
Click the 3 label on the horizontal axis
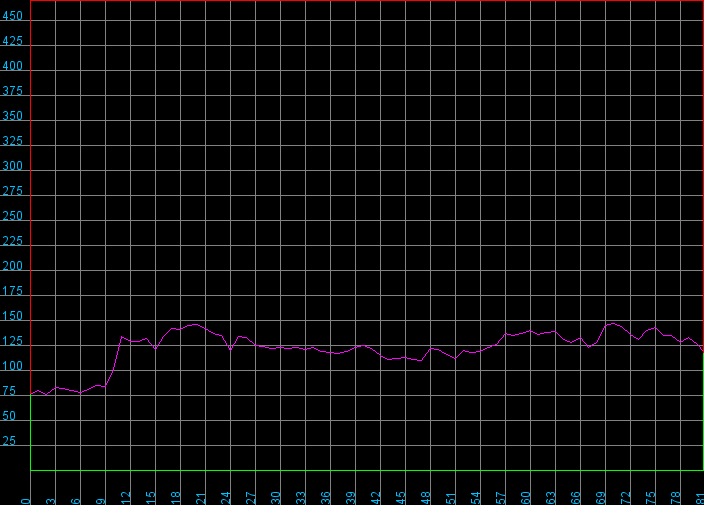(51, 501)
